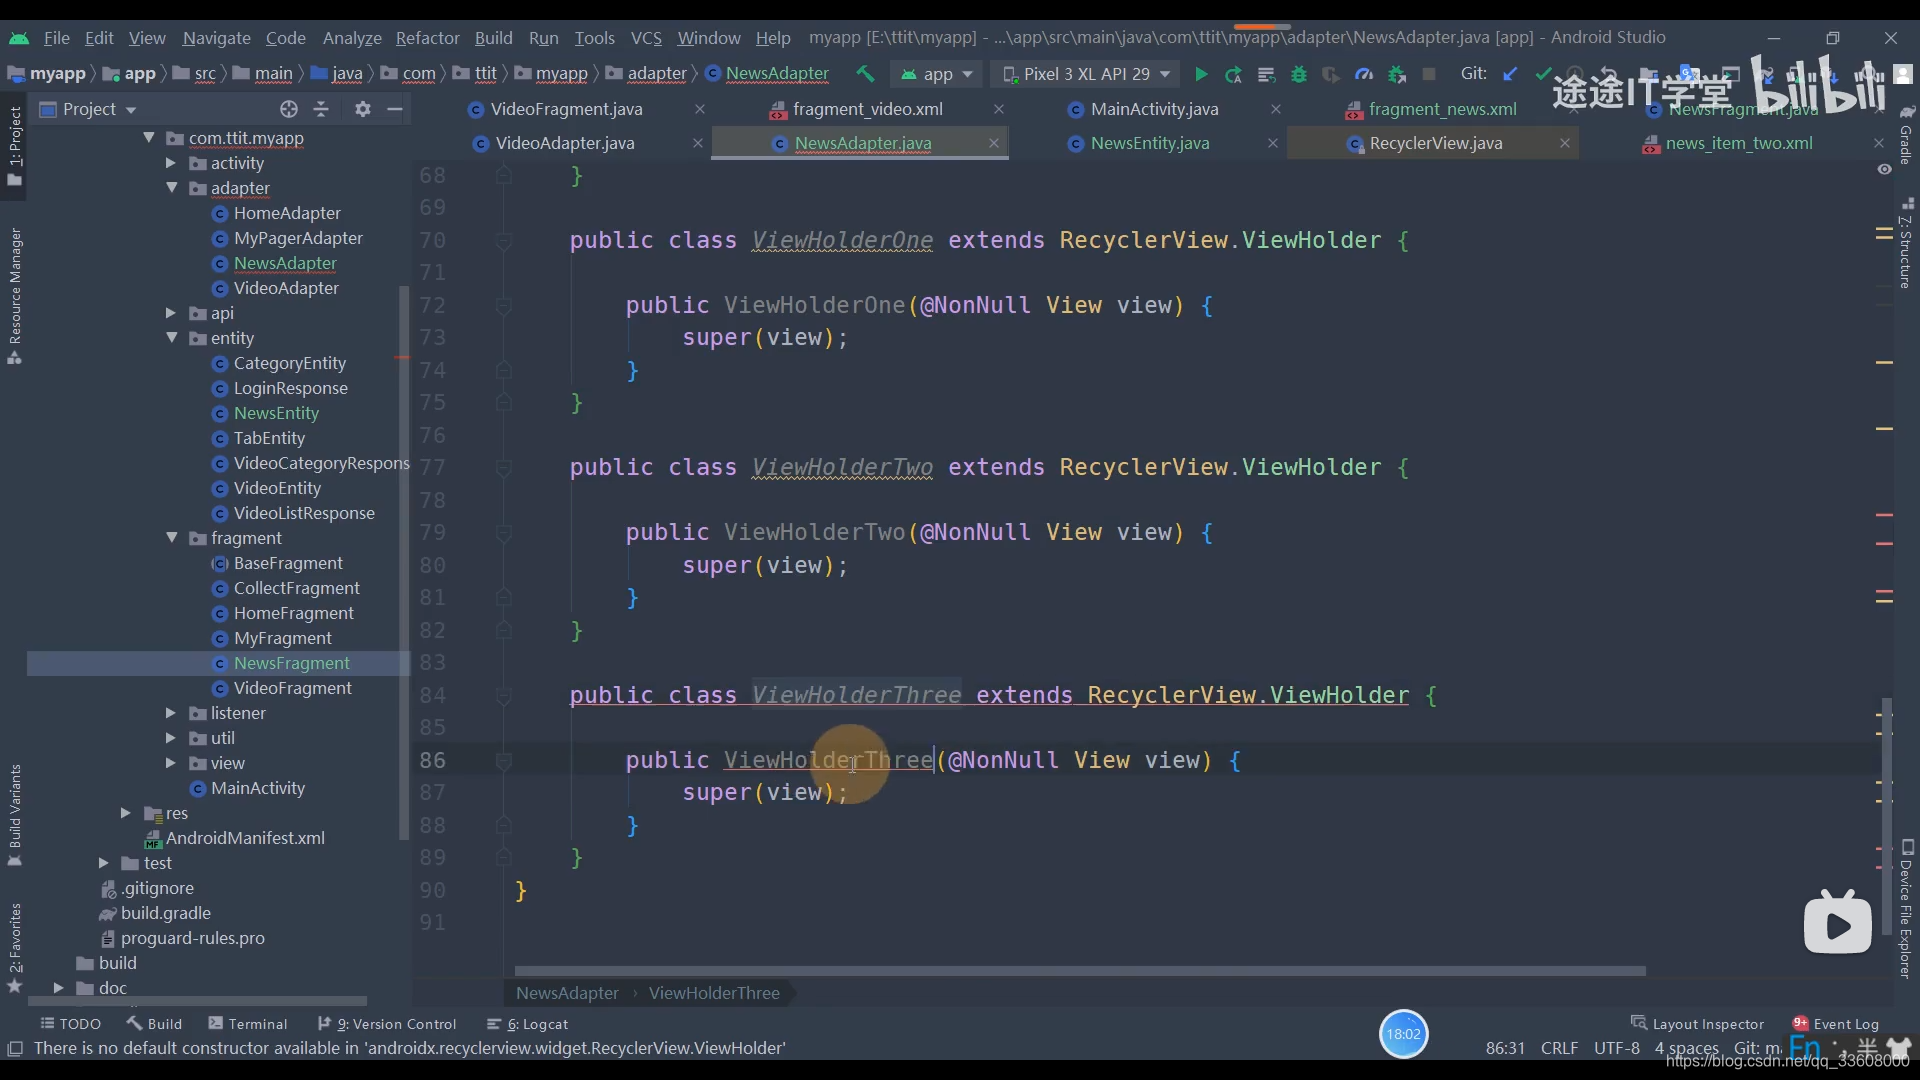The height and width of the screenshot is (1080, 1920).
Task: Click Run with Coverage icon
Action: click(1331, 74)
